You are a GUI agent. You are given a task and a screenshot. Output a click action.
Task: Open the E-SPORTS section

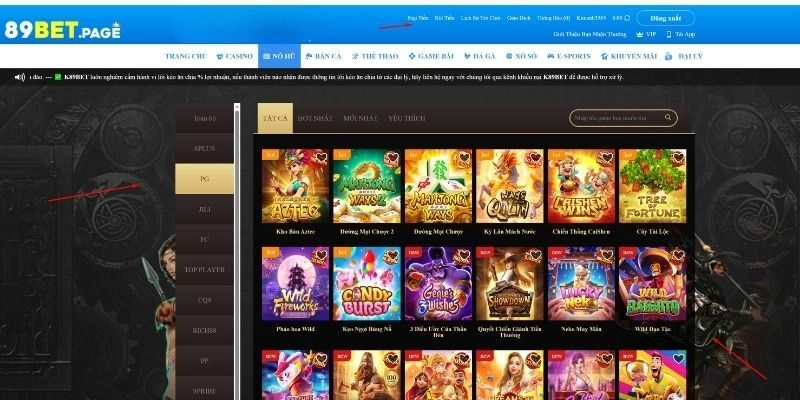point(569,56)
